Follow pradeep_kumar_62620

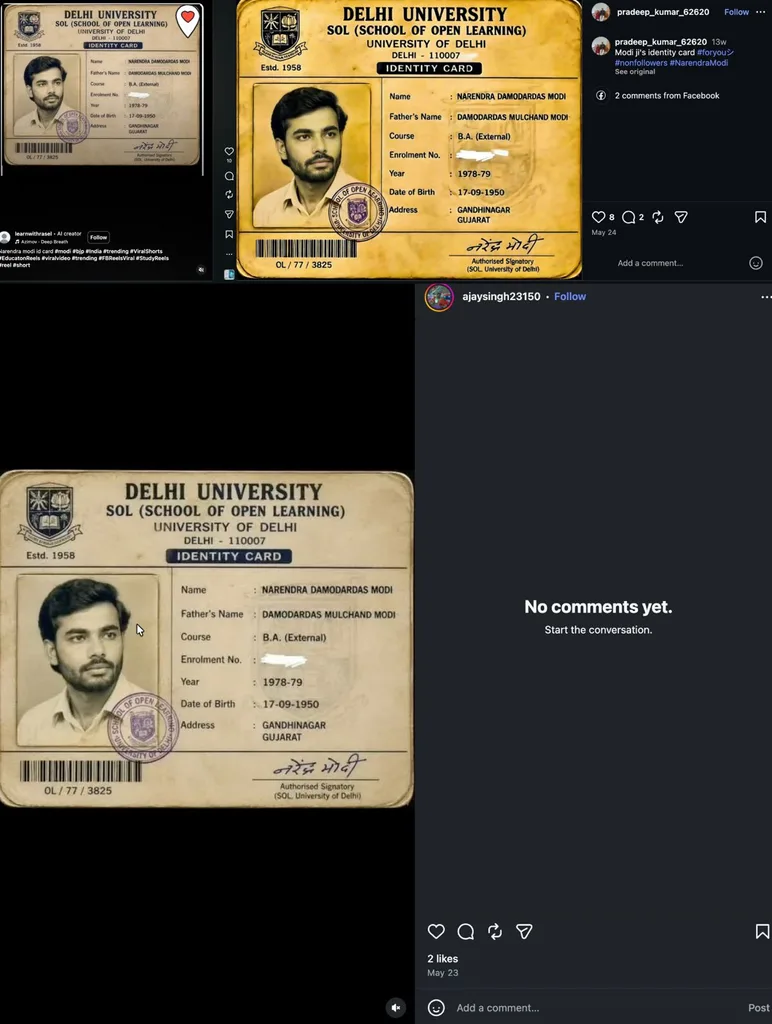[736, 12]
